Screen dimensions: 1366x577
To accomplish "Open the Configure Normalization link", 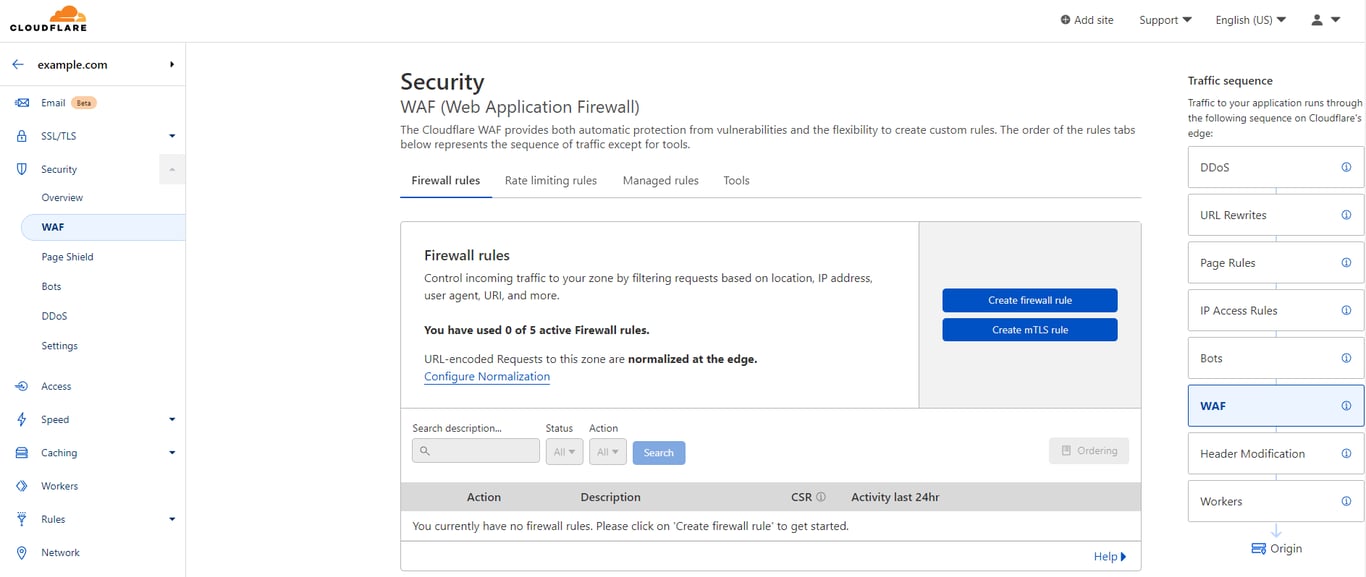I will (x=486, y=376).
